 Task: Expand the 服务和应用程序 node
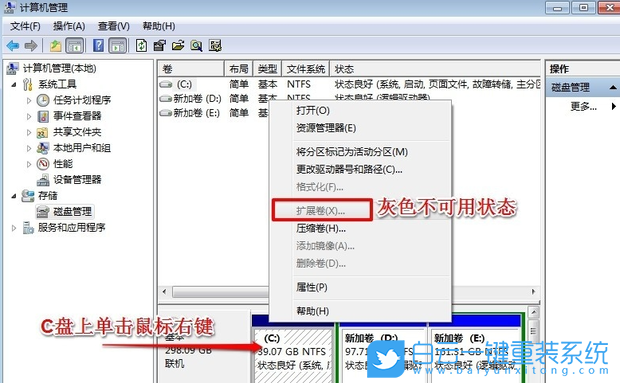coord(14,228)
